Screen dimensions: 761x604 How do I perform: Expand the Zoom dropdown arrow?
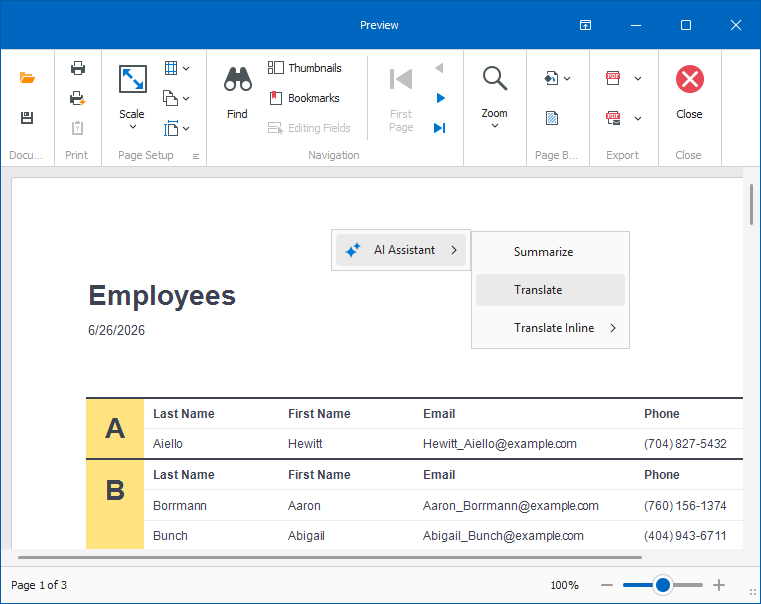click(x=495, y=126)
